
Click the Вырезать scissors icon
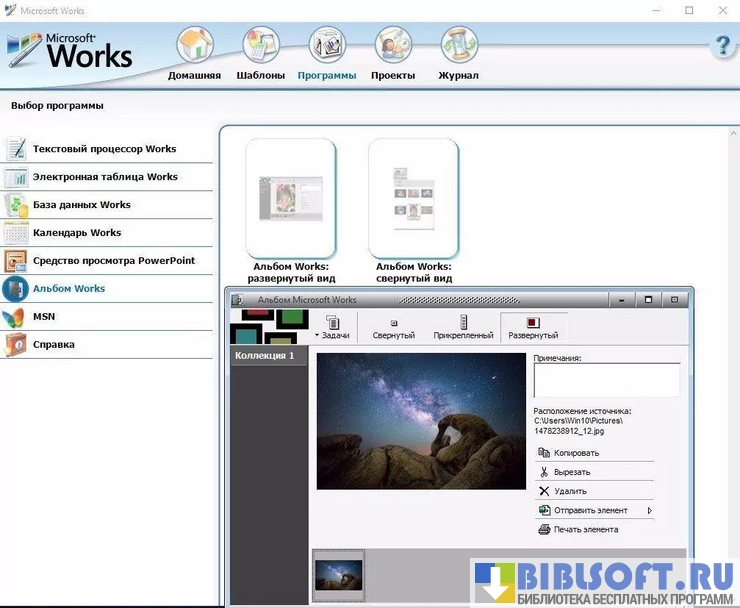coord(545,472)
